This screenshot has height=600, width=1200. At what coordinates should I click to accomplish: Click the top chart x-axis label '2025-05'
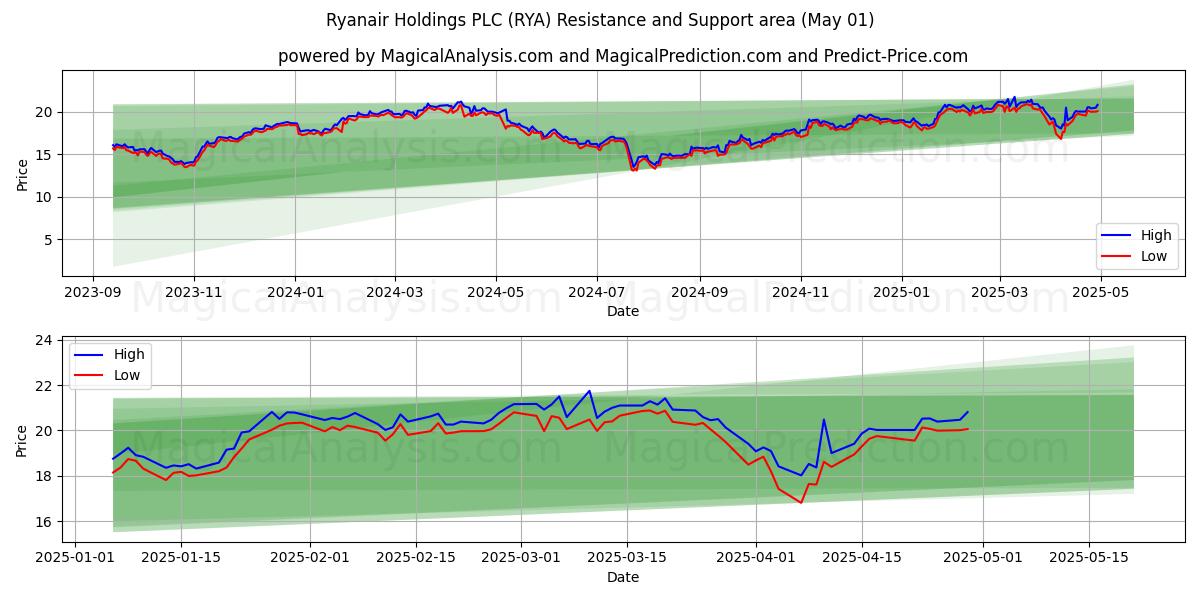(1100, 293)
